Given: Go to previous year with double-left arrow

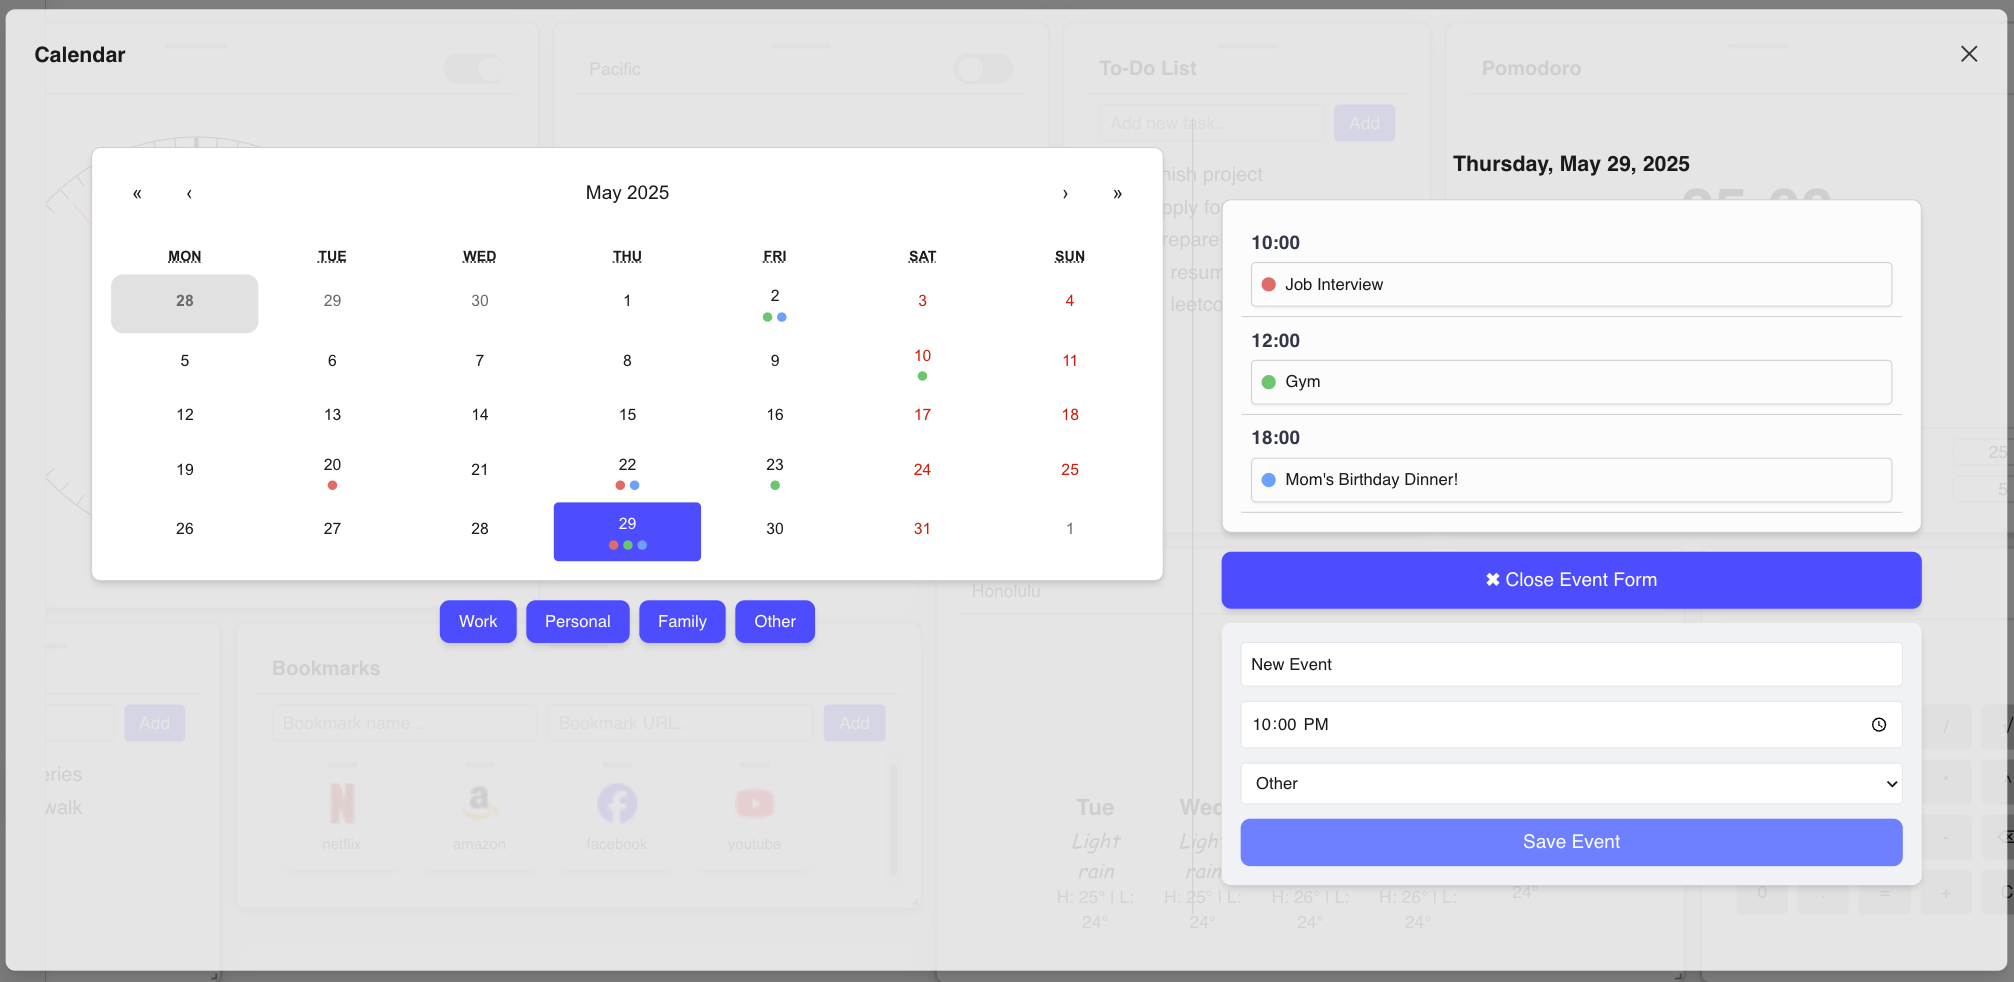Looking at the screenshot, I should click(137, 193).
